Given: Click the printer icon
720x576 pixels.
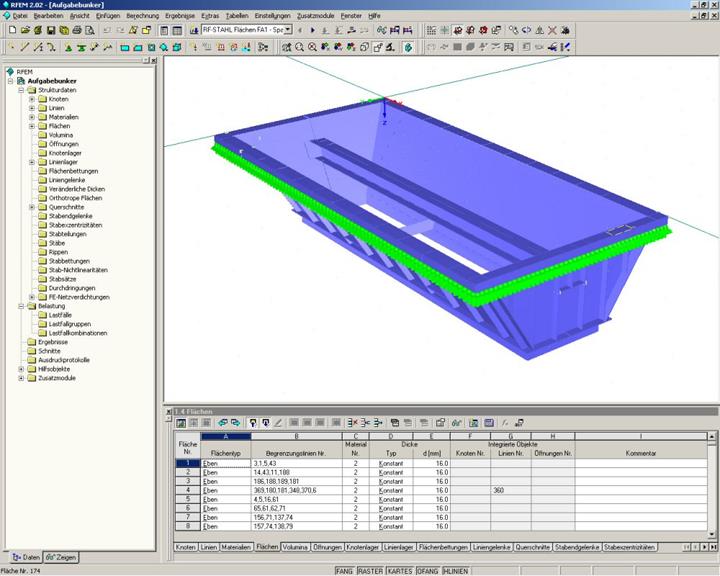Looking at the screenshot, I should 77,30.
